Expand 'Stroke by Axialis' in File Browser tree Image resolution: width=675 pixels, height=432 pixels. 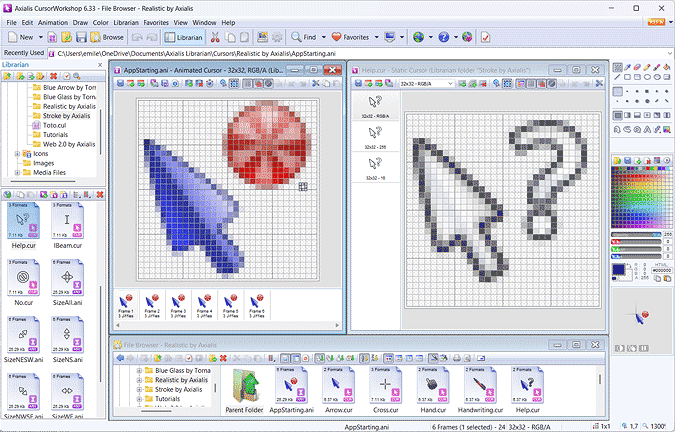pos(139,389)
